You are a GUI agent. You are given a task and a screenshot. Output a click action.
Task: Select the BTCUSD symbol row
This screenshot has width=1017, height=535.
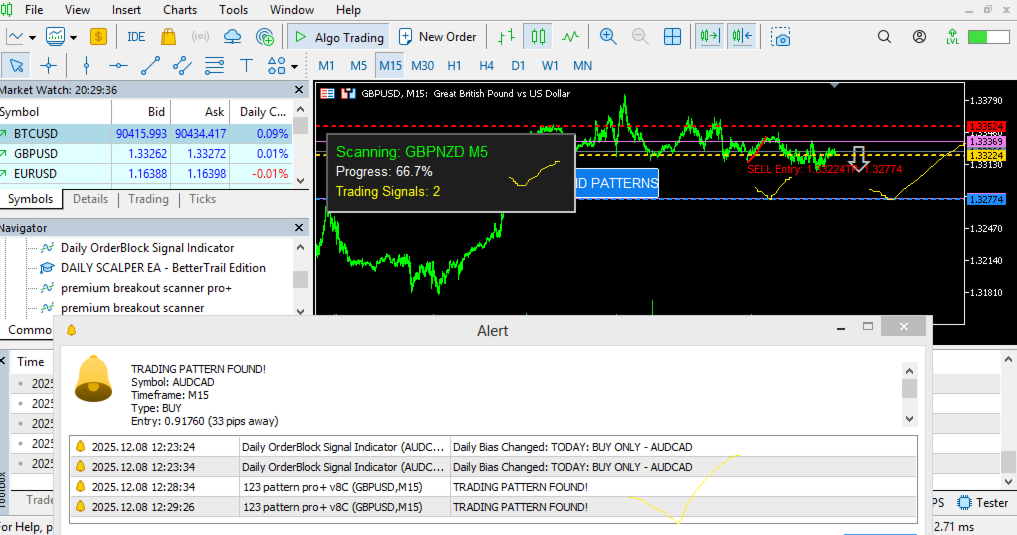click(x=146, y=134)
